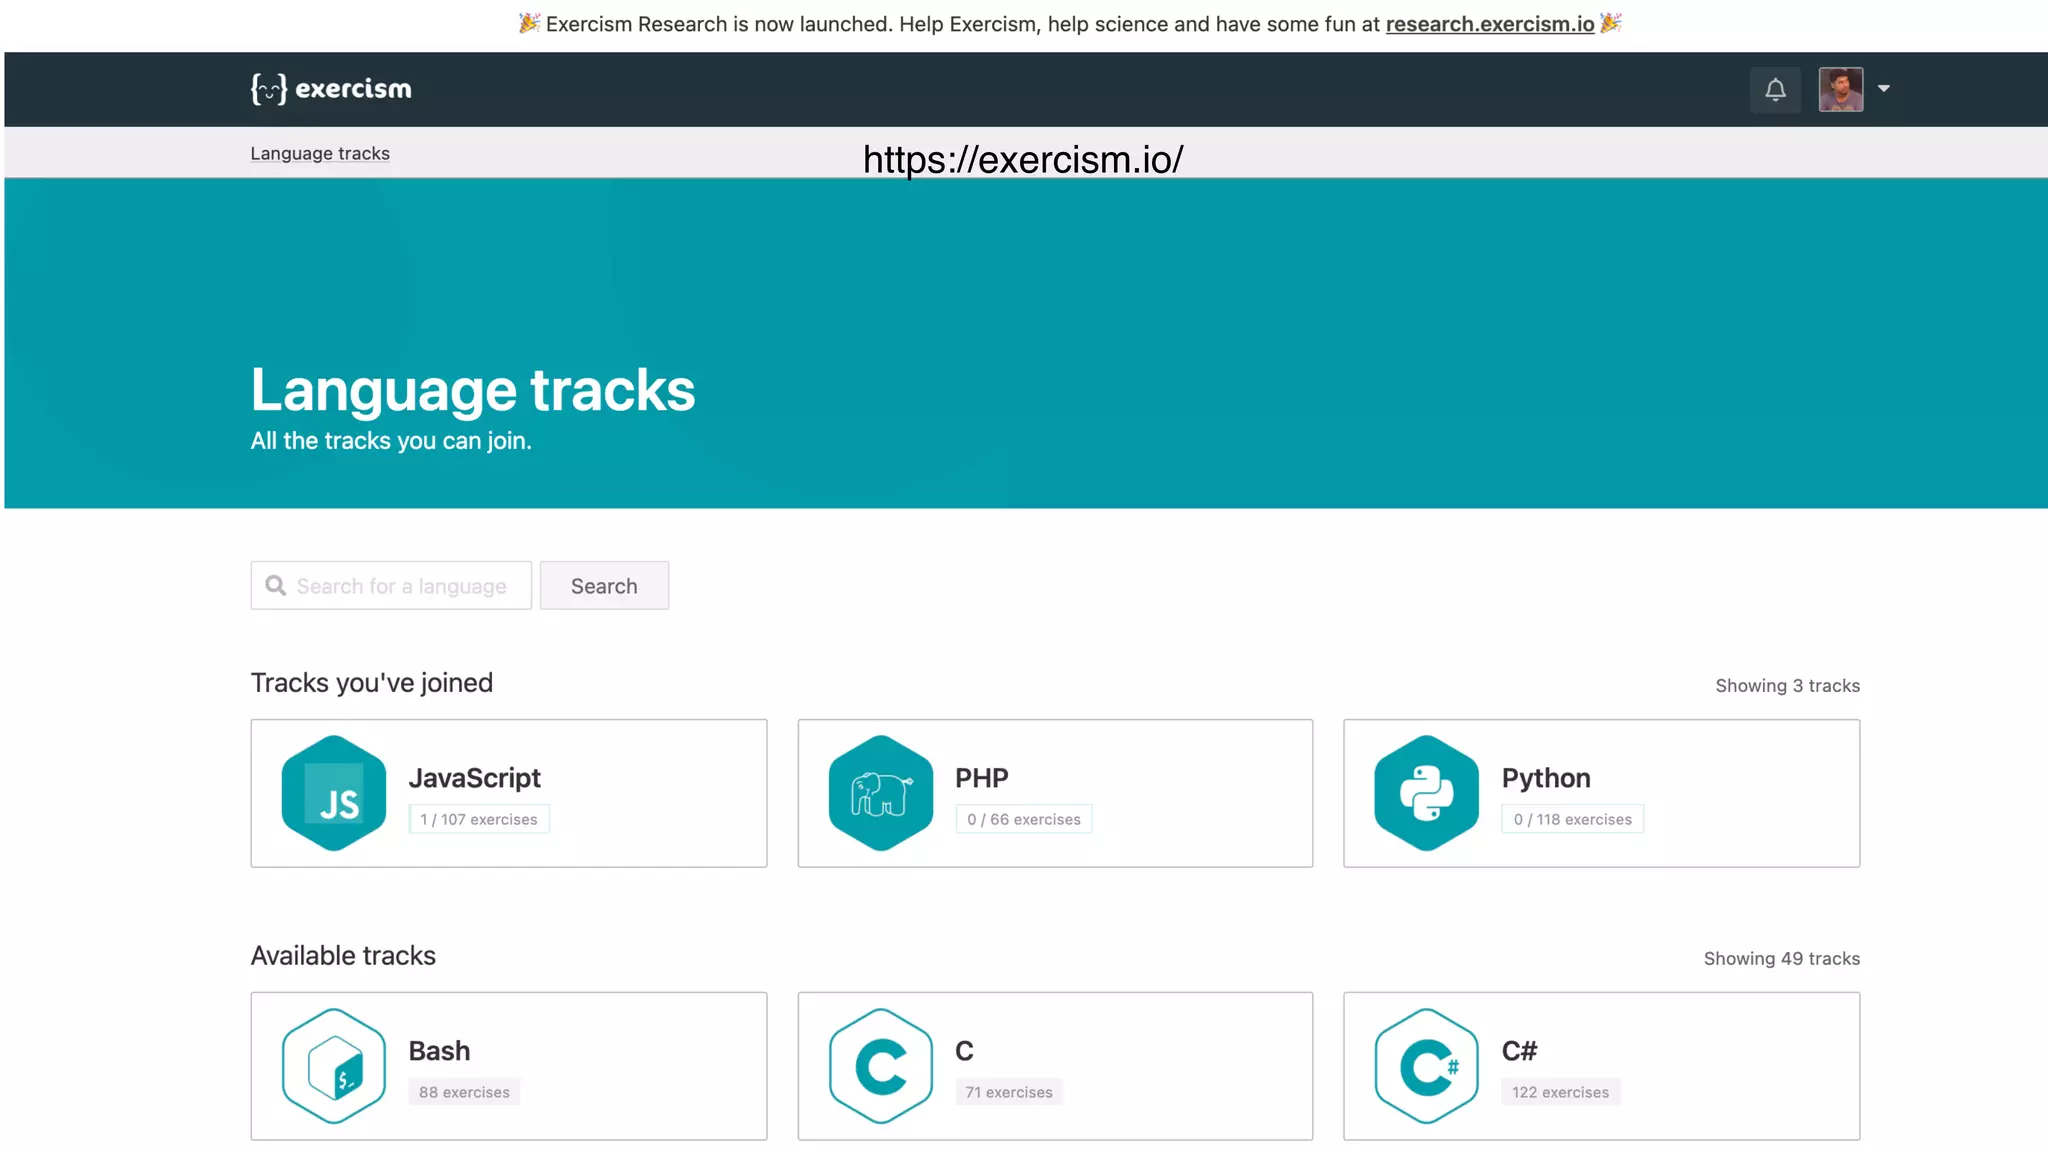Image resolution: width=2048 pixels, height=1152 pixels.
Task: Open the C# track title
Action: click(1519, 1051)
